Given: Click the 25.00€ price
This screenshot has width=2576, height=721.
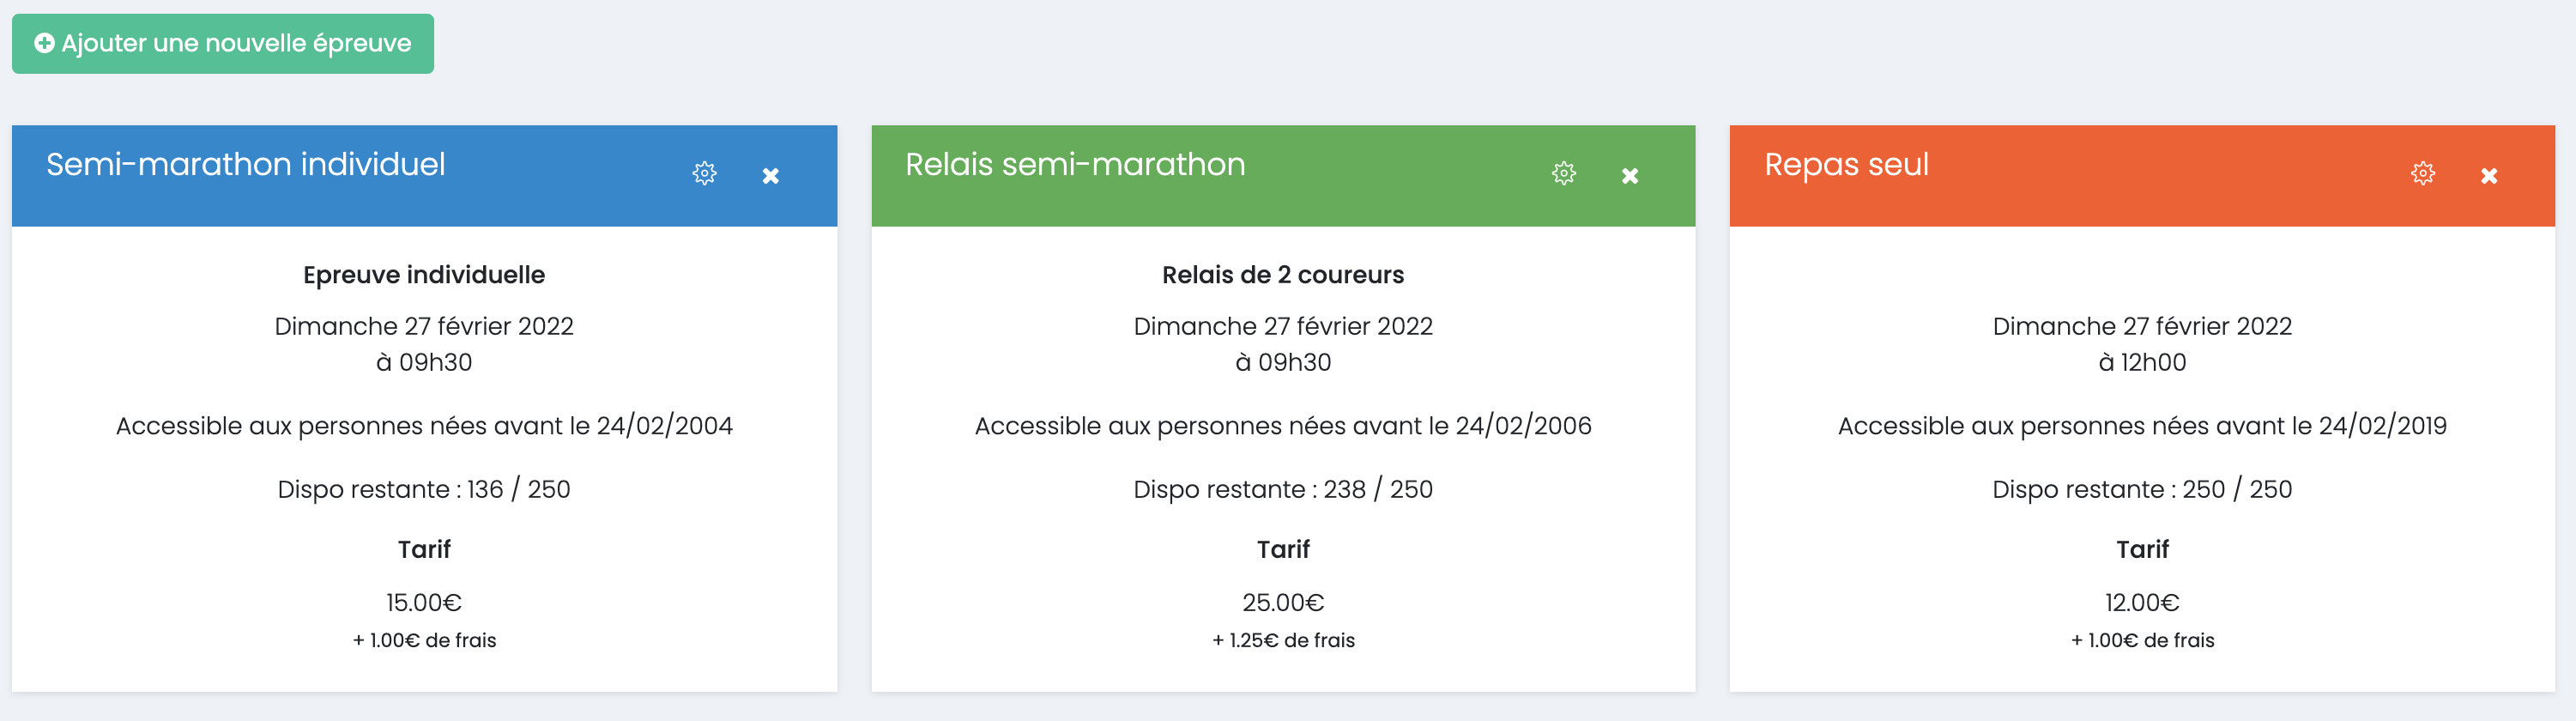Looking at the screenshot, I should (1283, 603).
